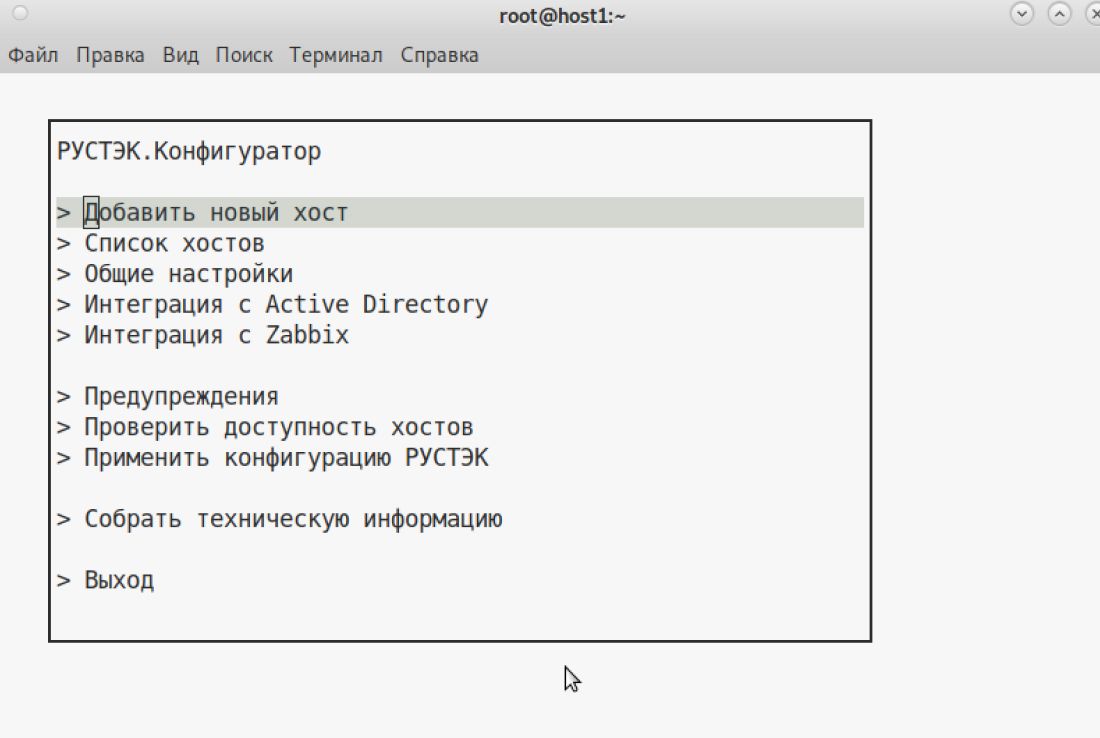Open the Терминал menu

pyautogui.click(x=336, y=55)
